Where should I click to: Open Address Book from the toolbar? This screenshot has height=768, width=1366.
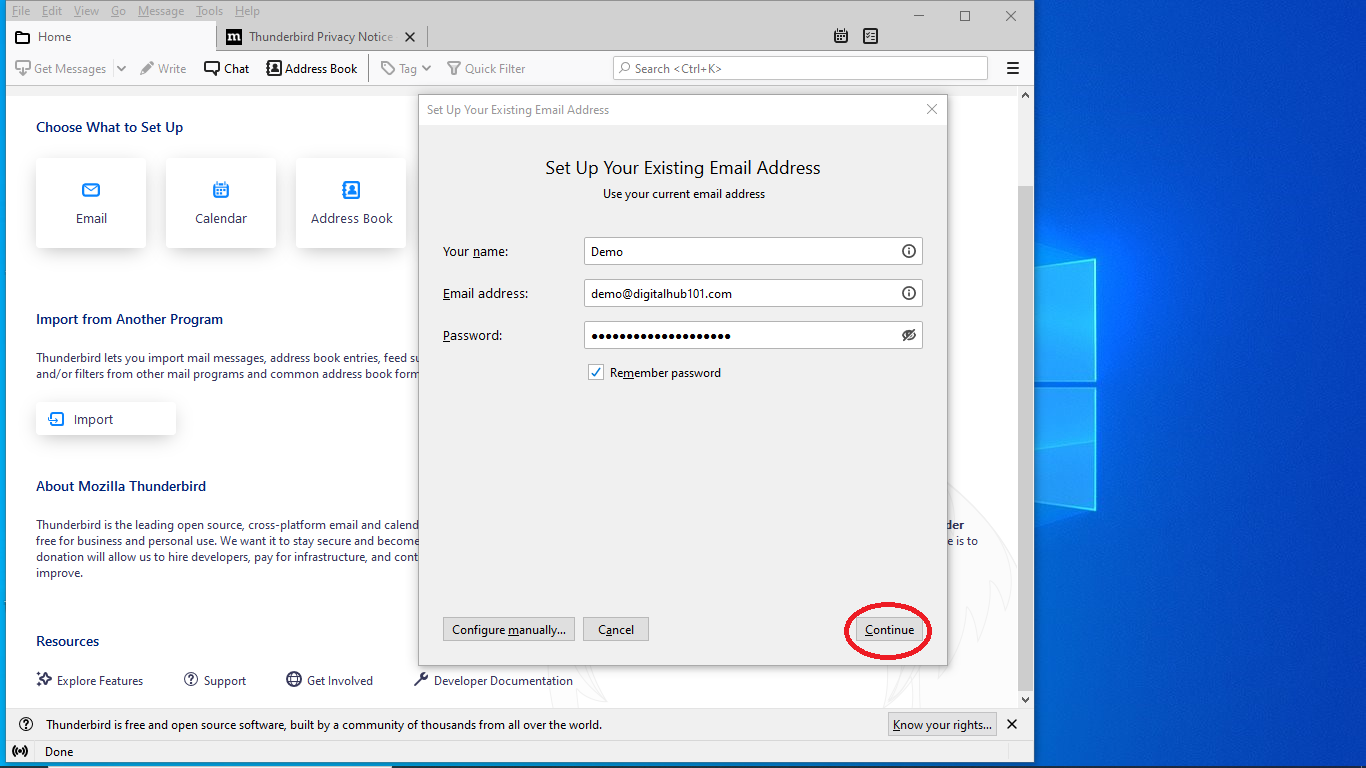coord(312,69)
